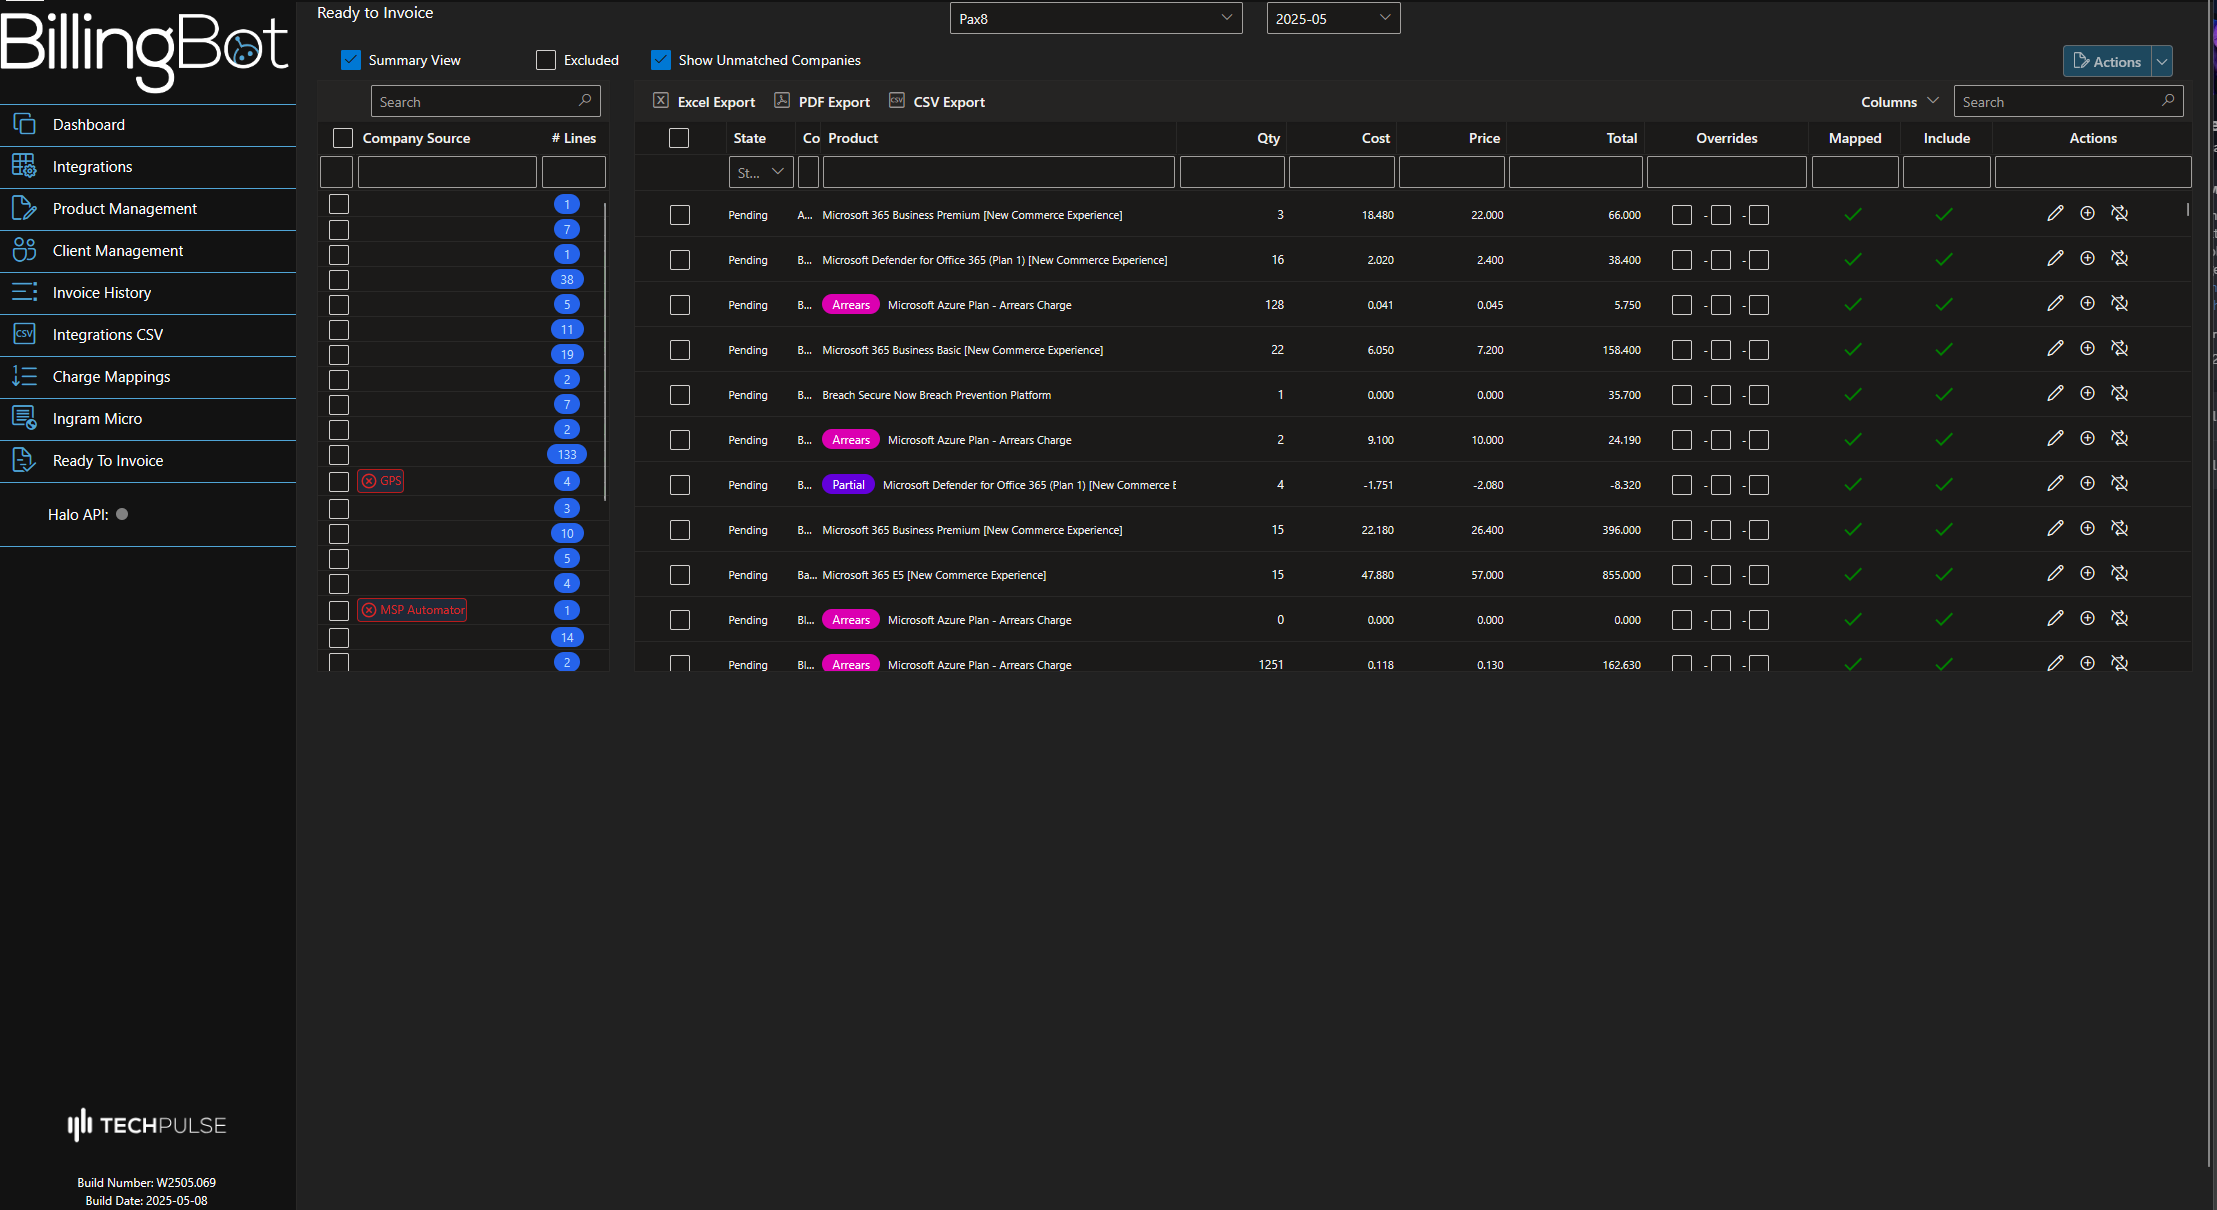Open the 2025-05 period dropdown
2217x1210 pixels.
click(1333, 18)
